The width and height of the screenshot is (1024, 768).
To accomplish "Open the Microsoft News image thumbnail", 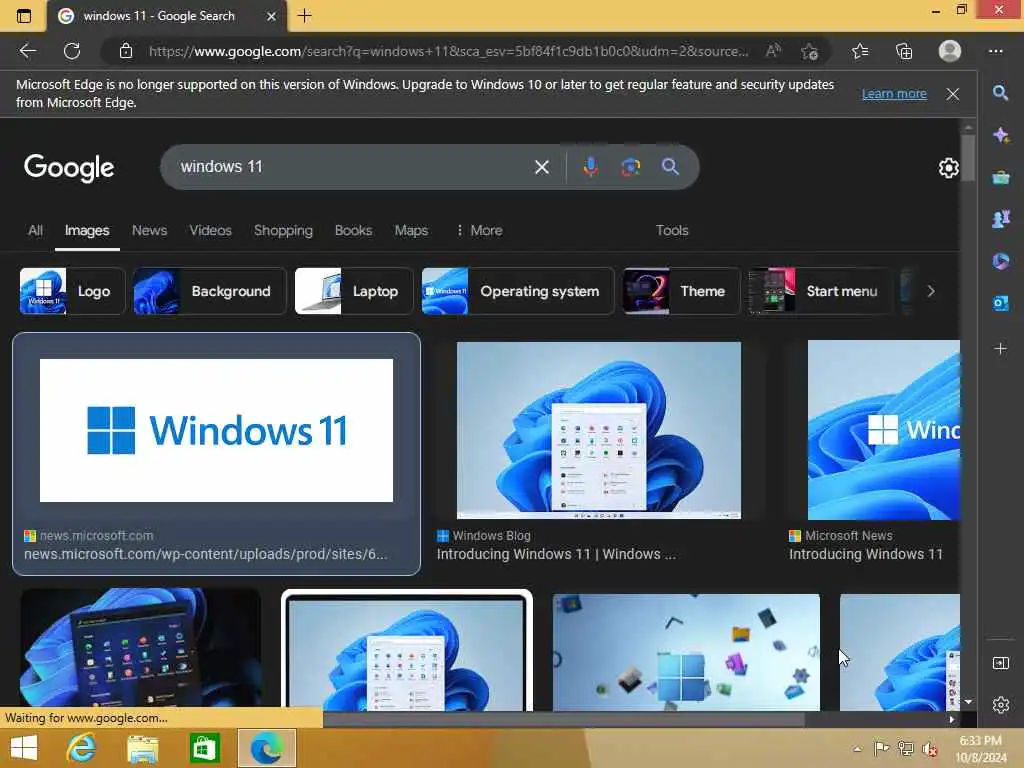I will pos(884,430).
